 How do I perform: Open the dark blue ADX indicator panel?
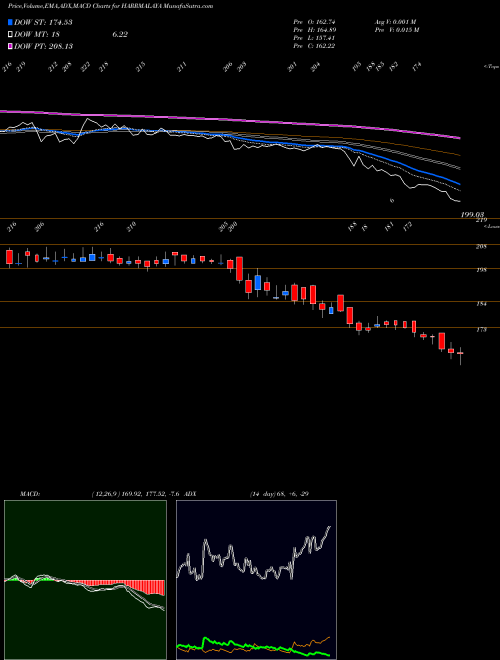(x=256, y=580)
